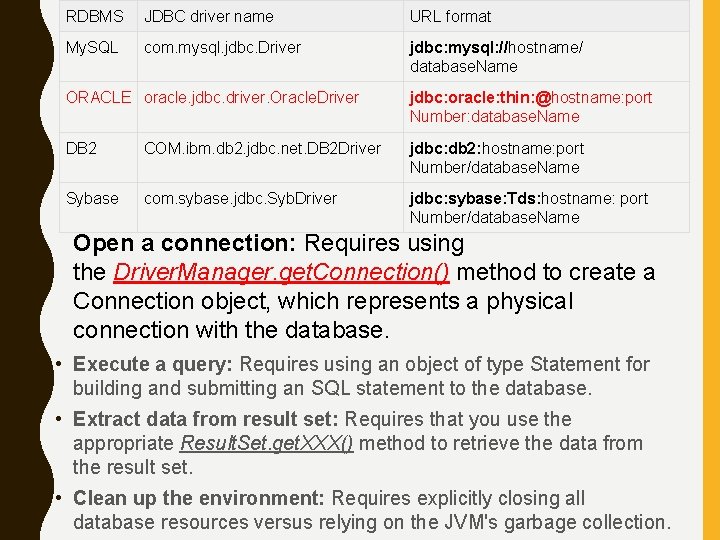Click the 'MySQL' table cell
This screenshot has width=720, height=540.
pos(98,57)
